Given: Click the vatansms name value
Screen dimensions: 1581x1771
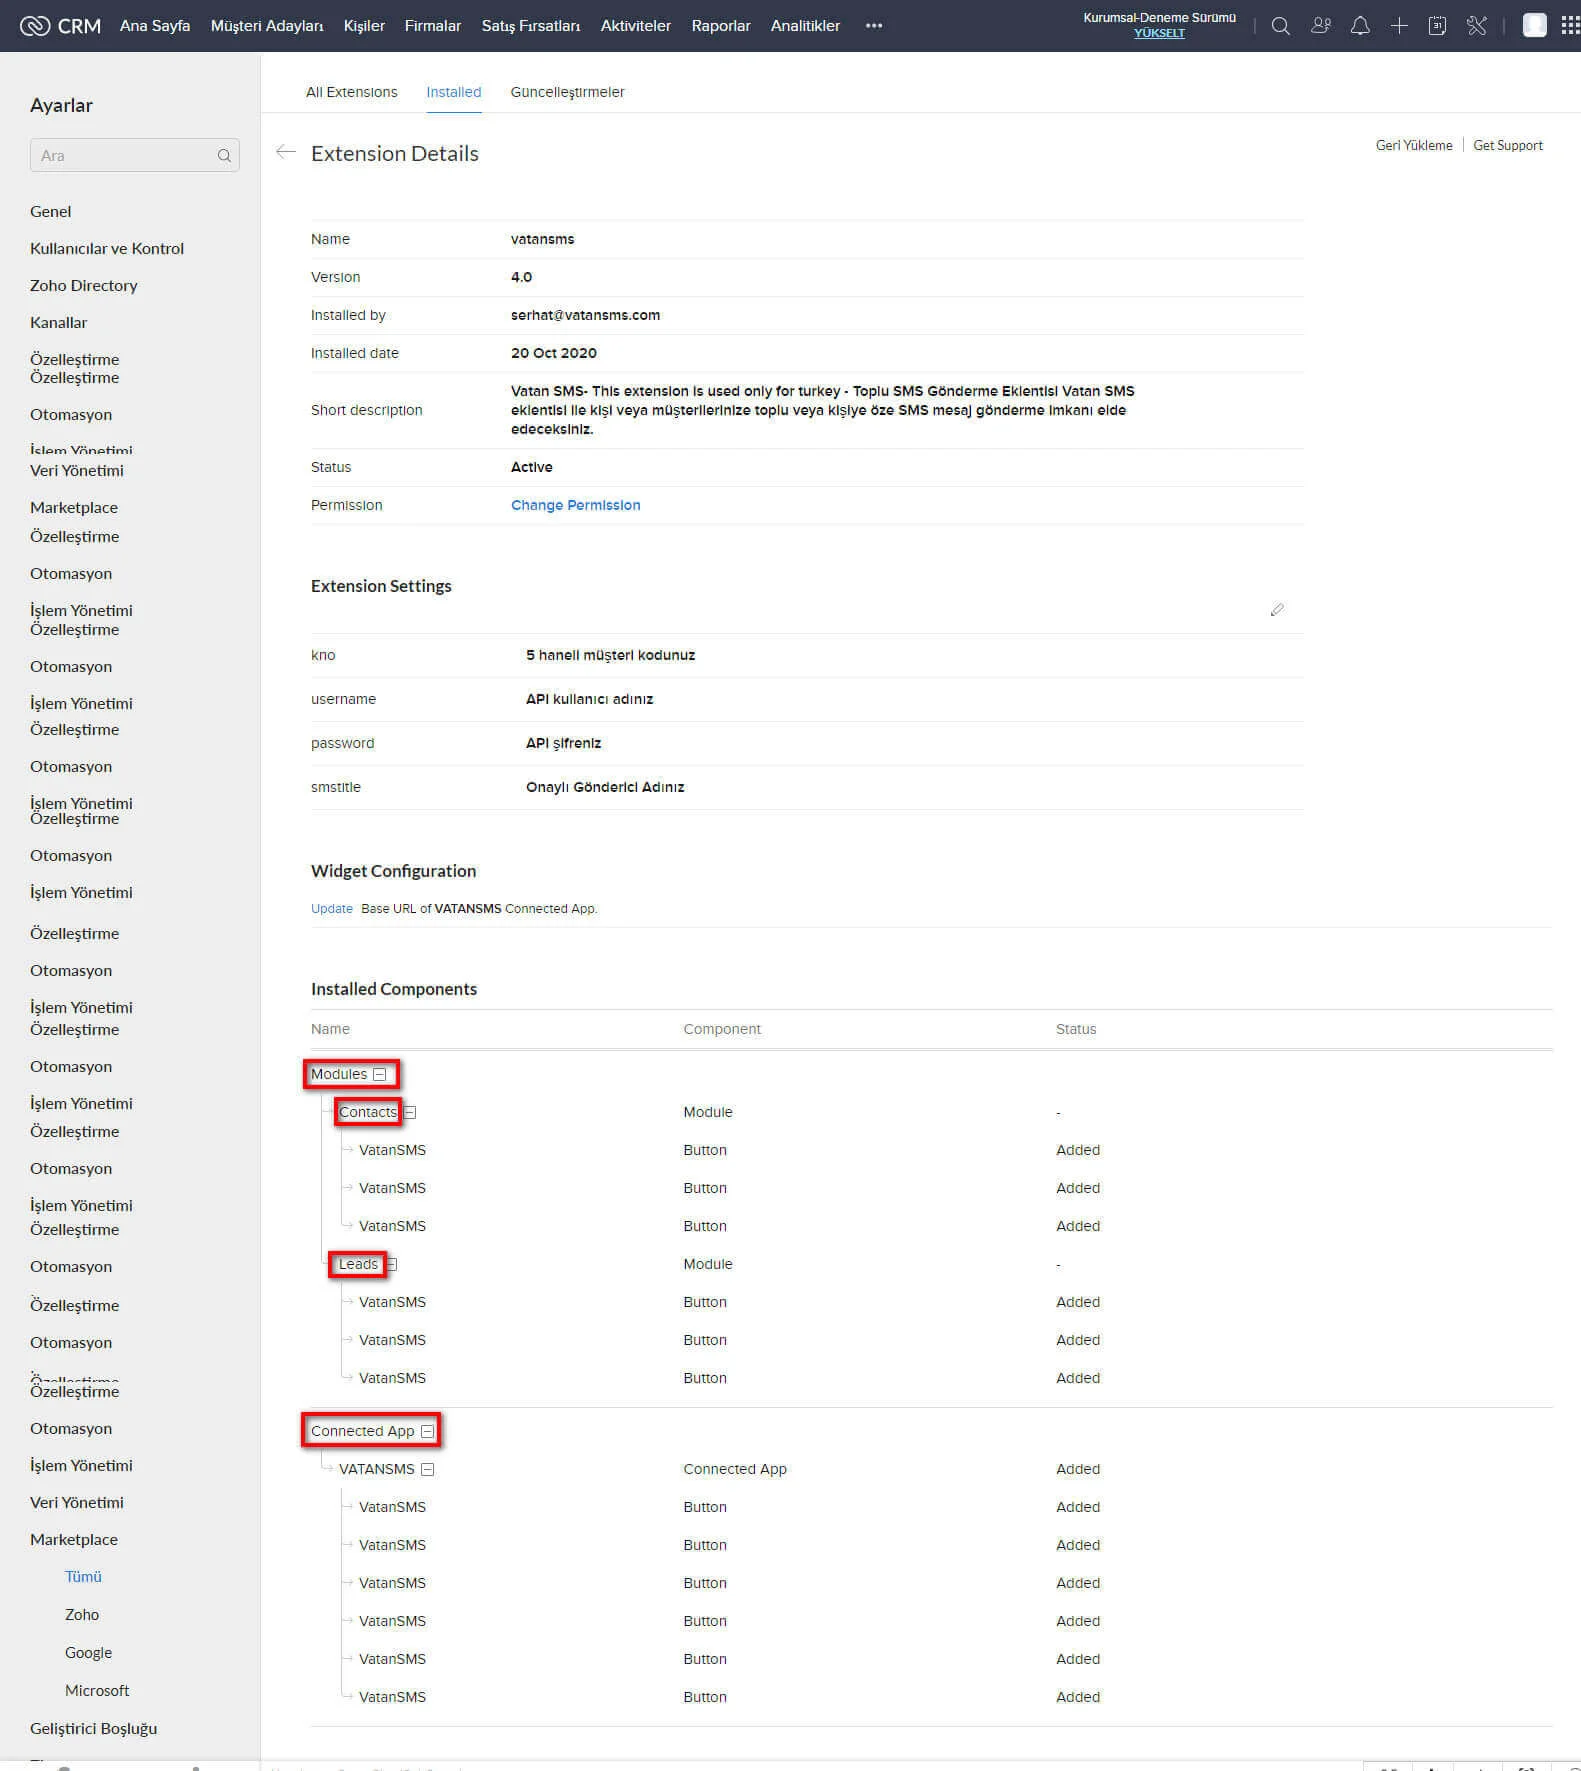Looking at the screenshot, I should (543, 239).
